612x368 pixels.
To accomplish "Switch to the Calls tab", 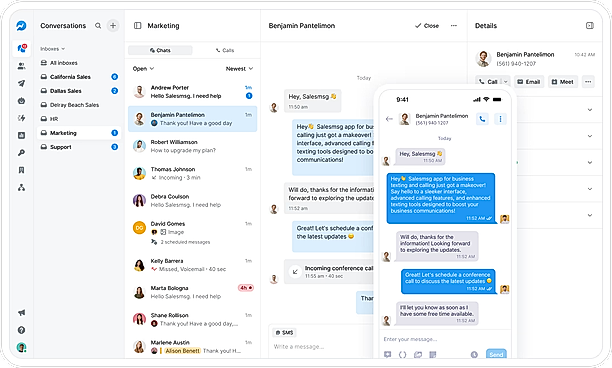I will pos(225,50).
